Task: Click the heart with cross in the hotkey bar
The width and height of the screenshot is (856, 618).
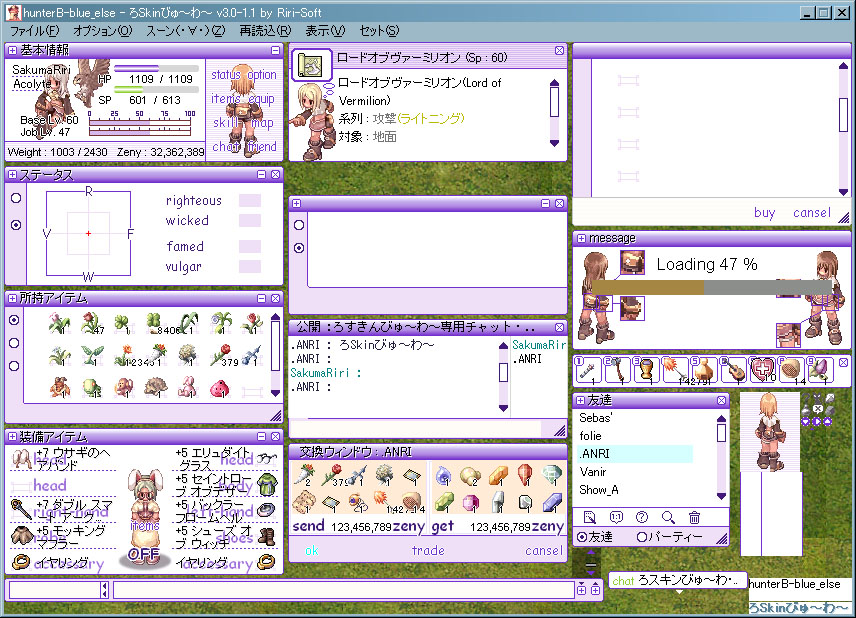Action: click(762, 371)
